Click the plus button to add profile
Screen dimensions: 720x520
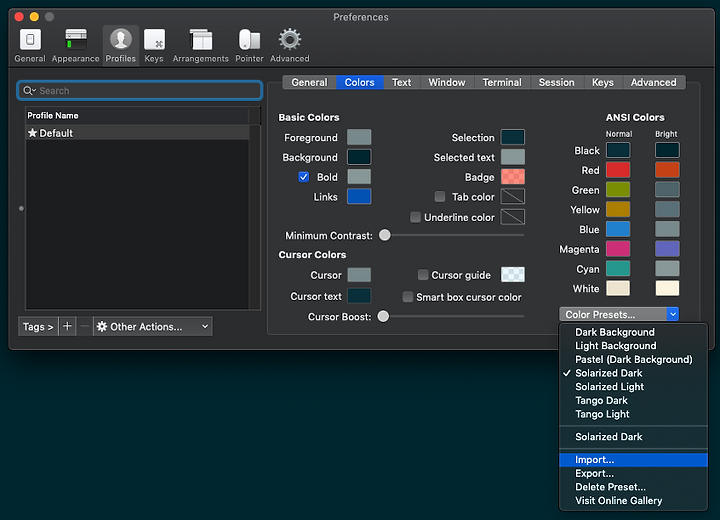67,326
